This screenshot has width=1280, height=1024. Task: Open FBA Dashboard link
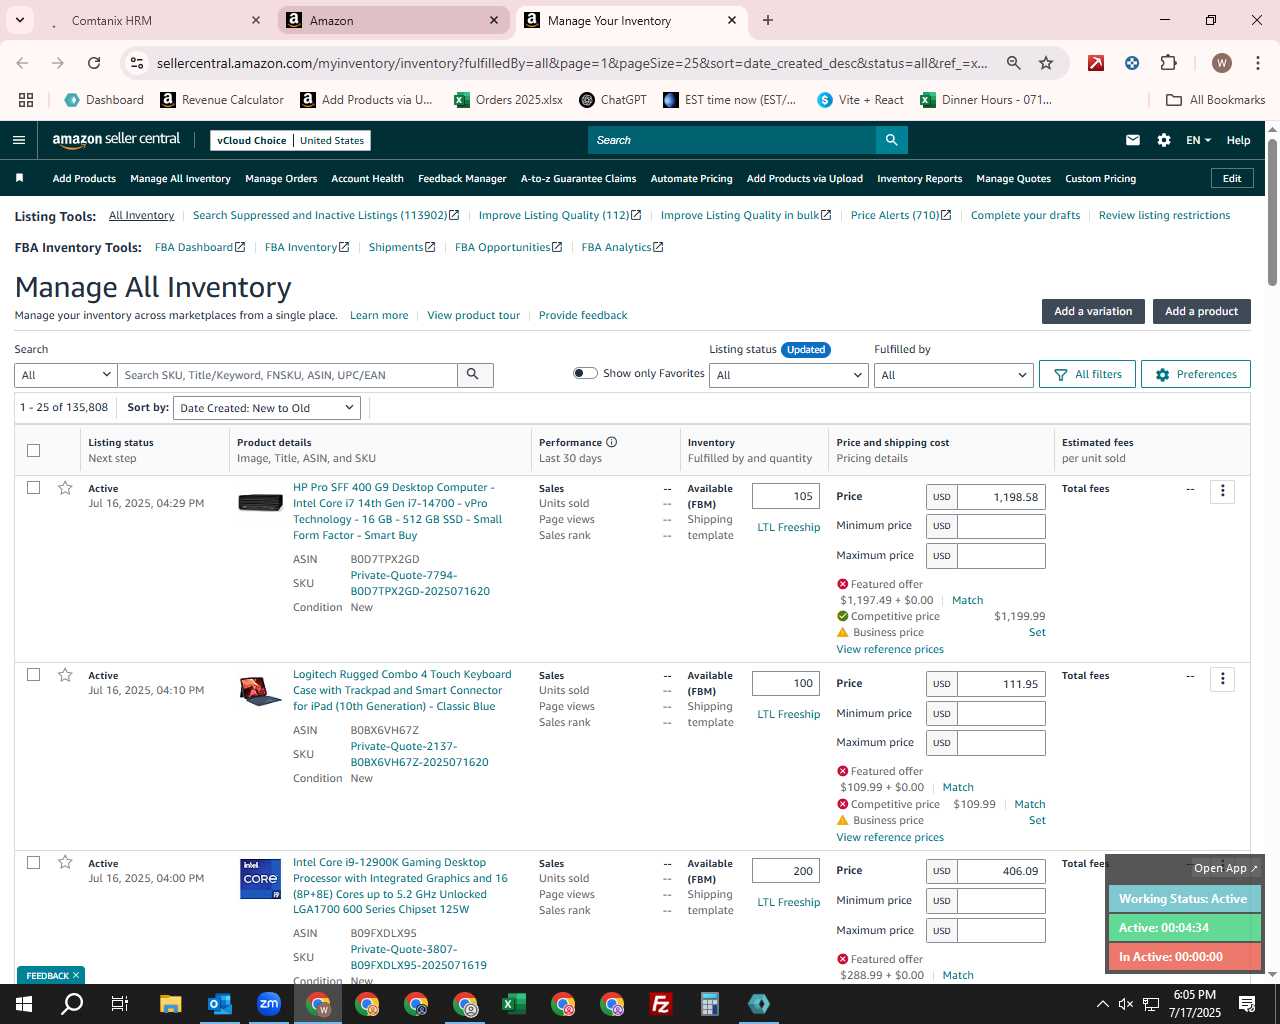(x=200, y=247)
